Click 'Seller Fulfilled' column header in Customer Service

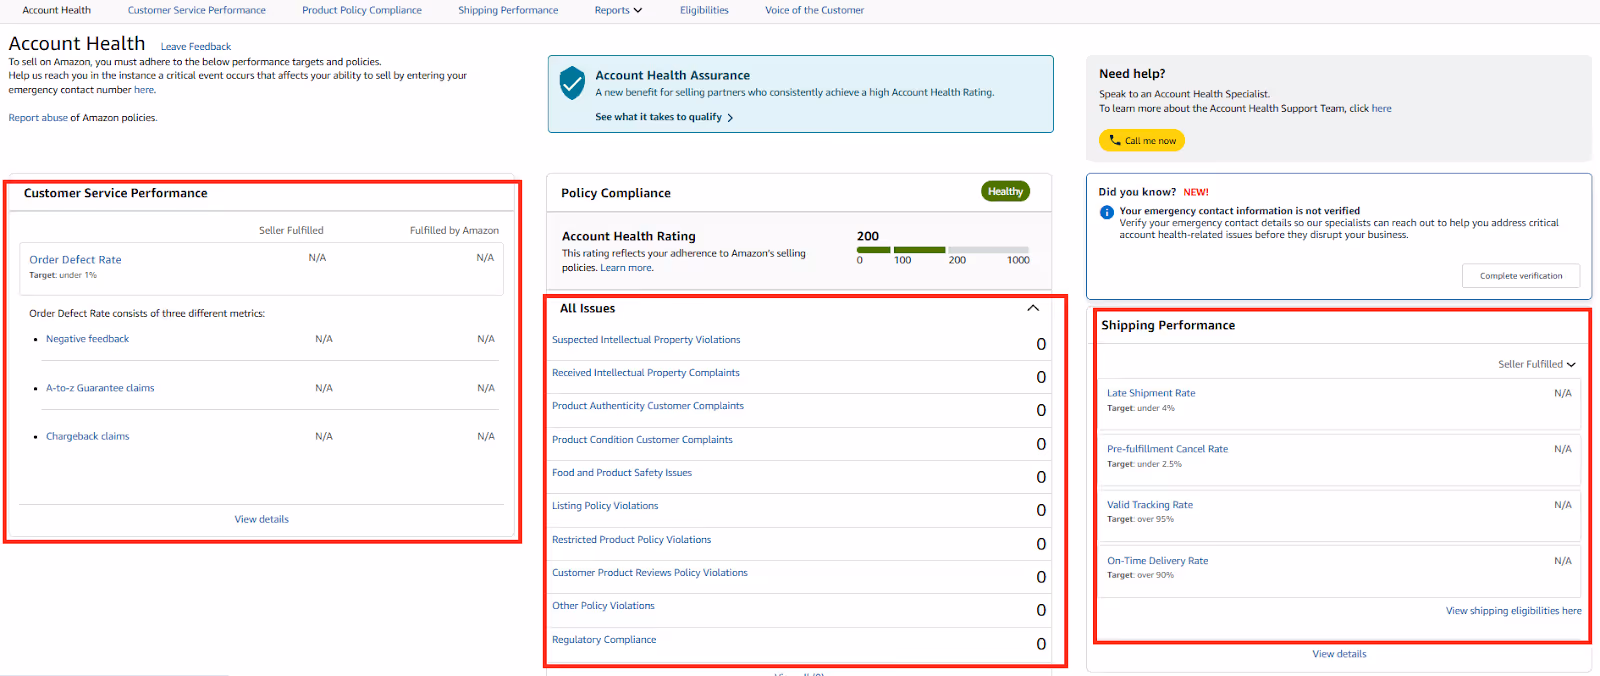click(x=291, y=230)
